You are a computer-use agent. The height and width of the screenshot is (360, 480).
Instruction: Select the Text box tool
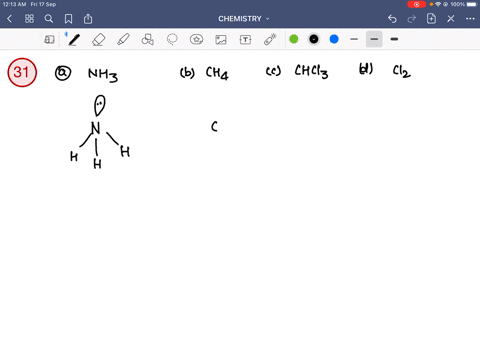coord(245,40)
